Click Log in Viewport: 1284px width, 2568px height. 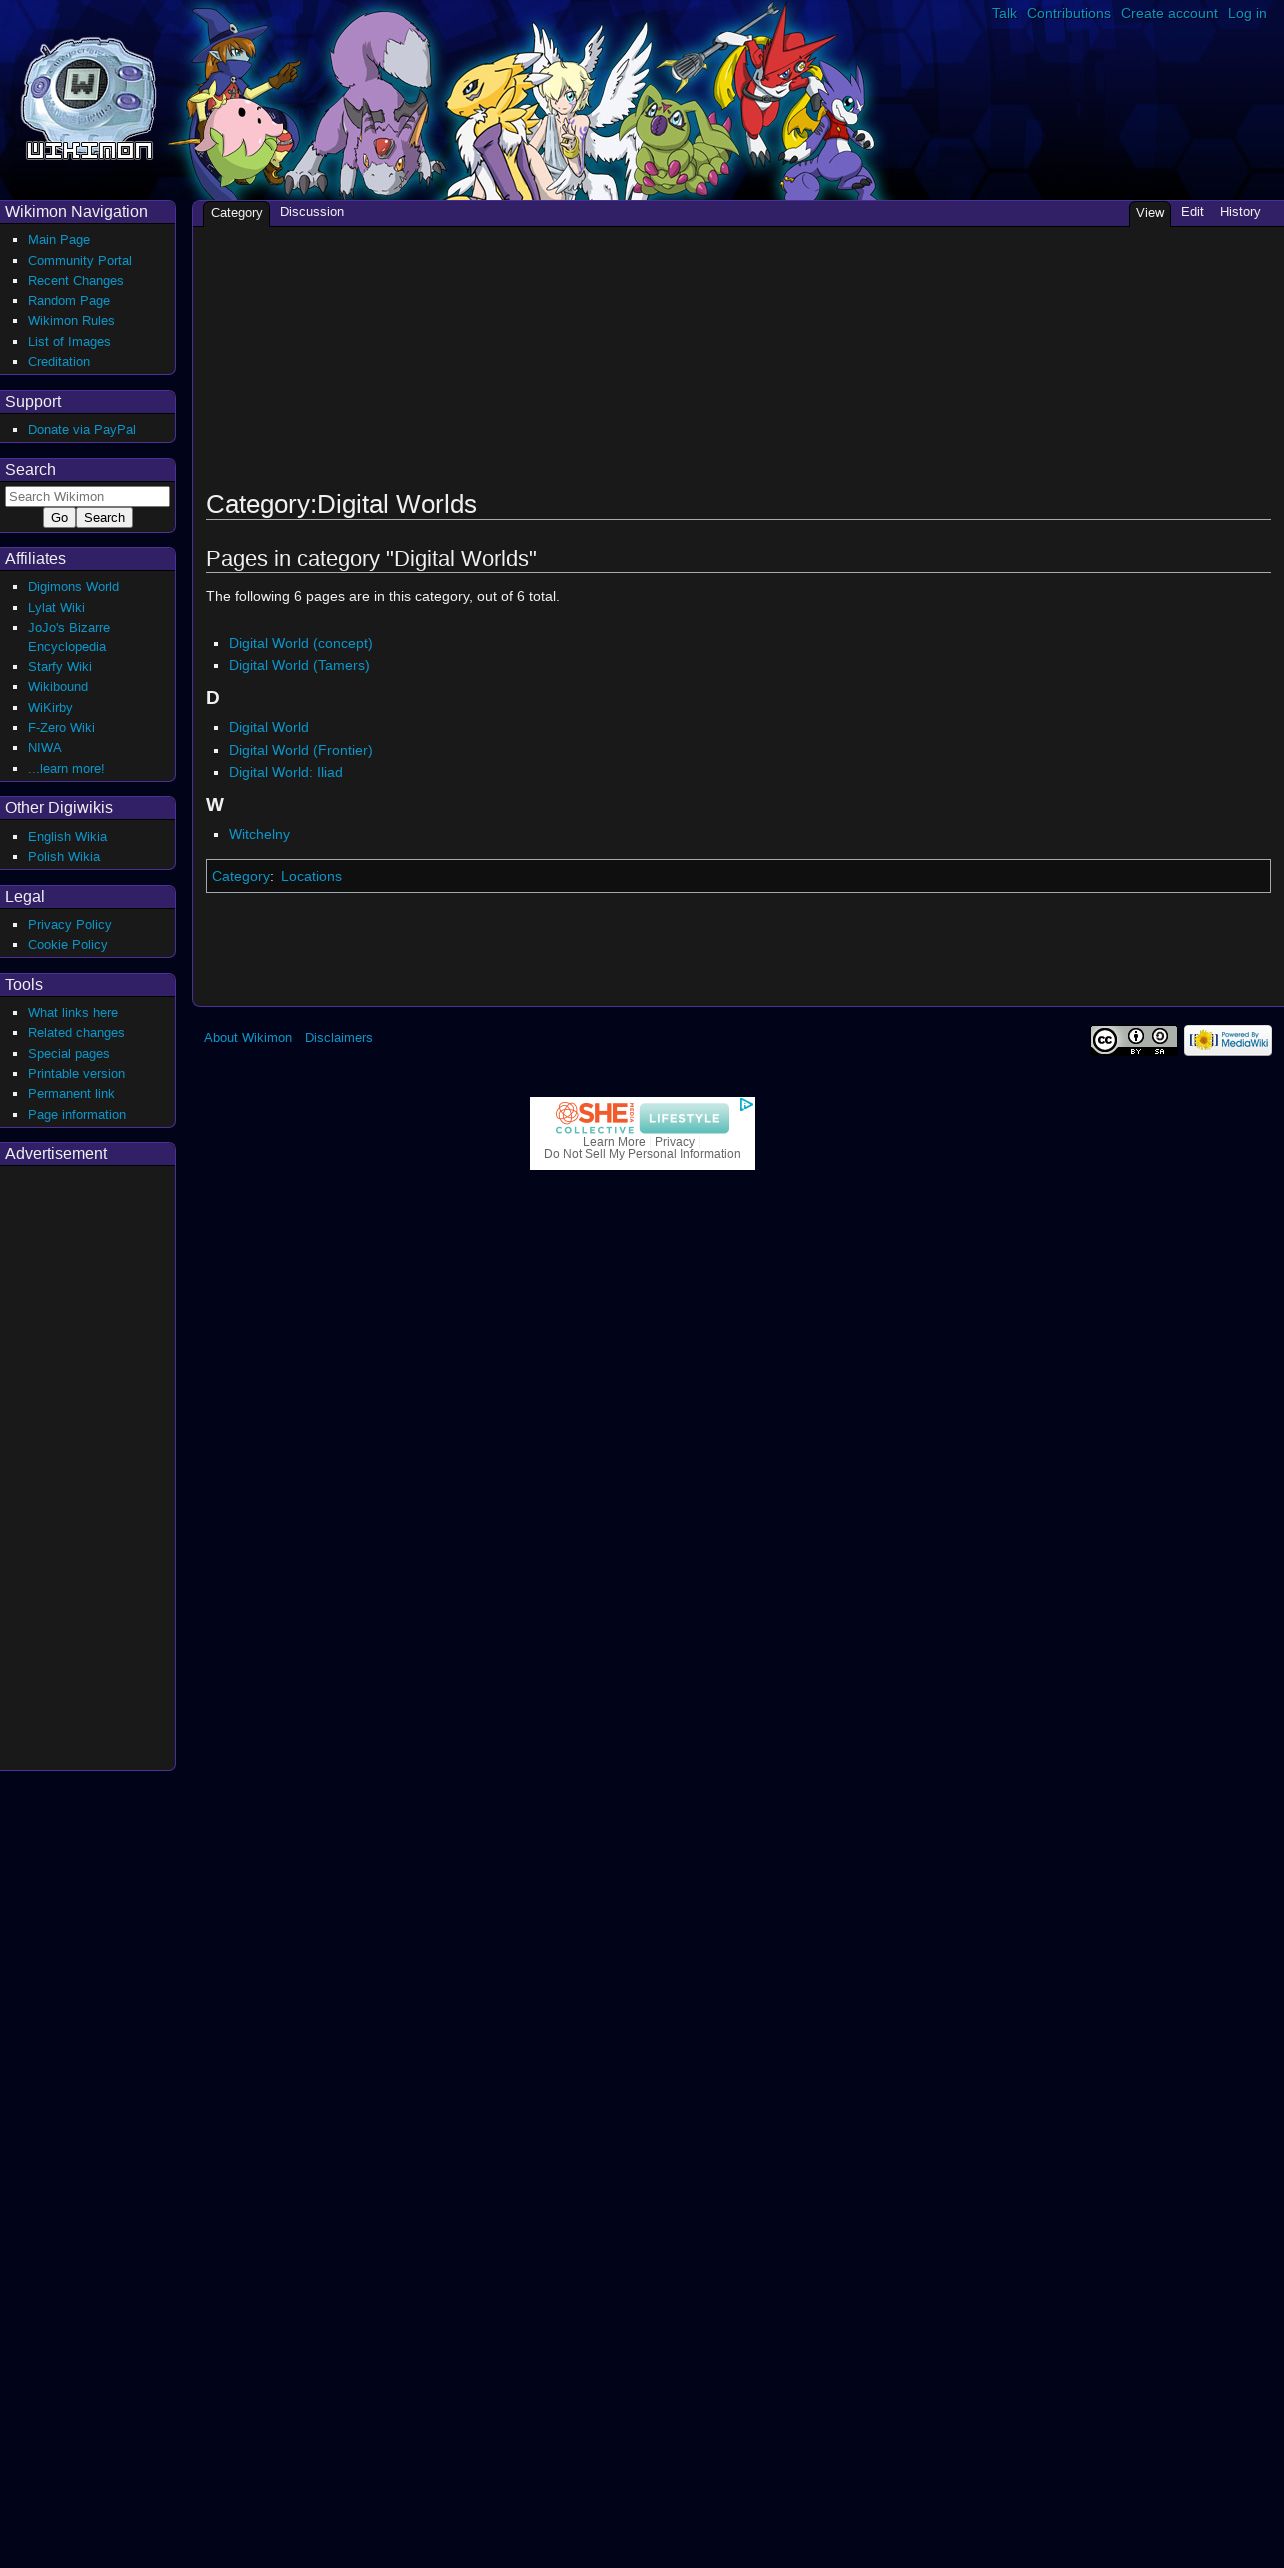click(1247, 14)
